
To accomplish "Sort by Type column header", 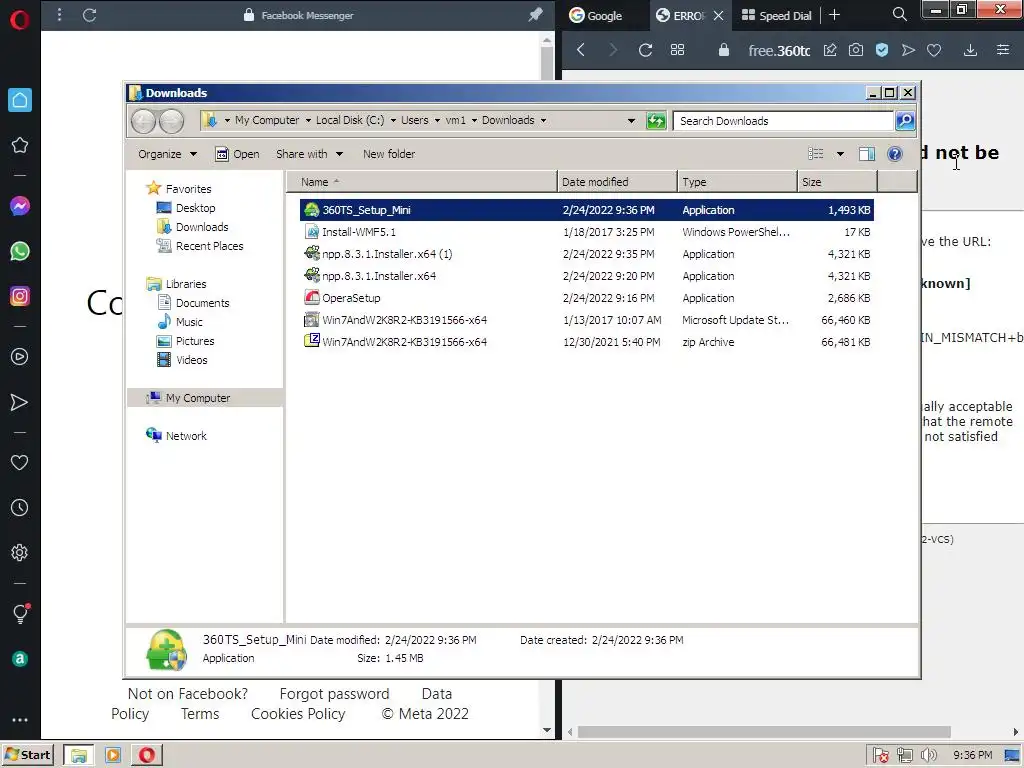I will (x=737, y=182).
